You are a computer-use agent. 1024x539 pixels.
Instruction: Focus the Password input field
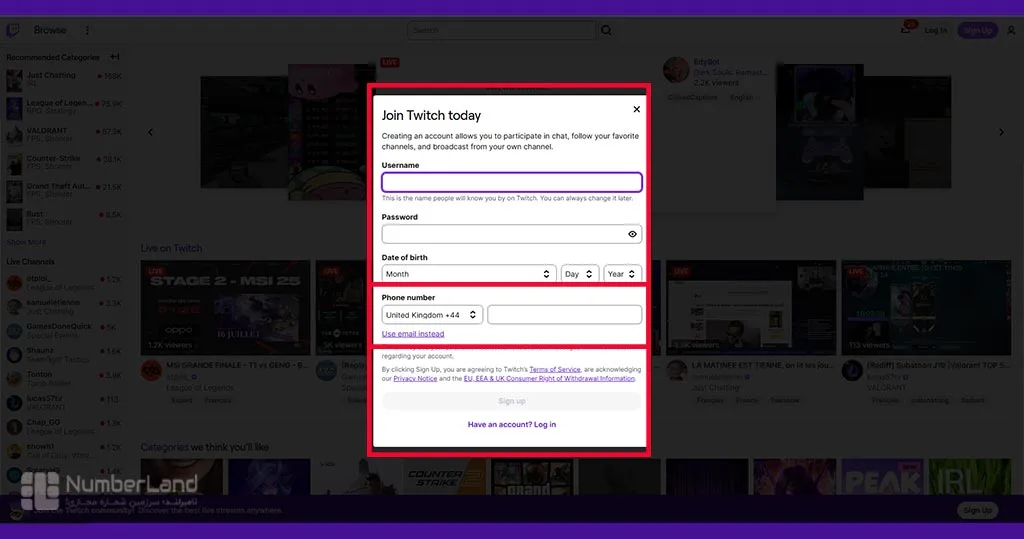511,234
